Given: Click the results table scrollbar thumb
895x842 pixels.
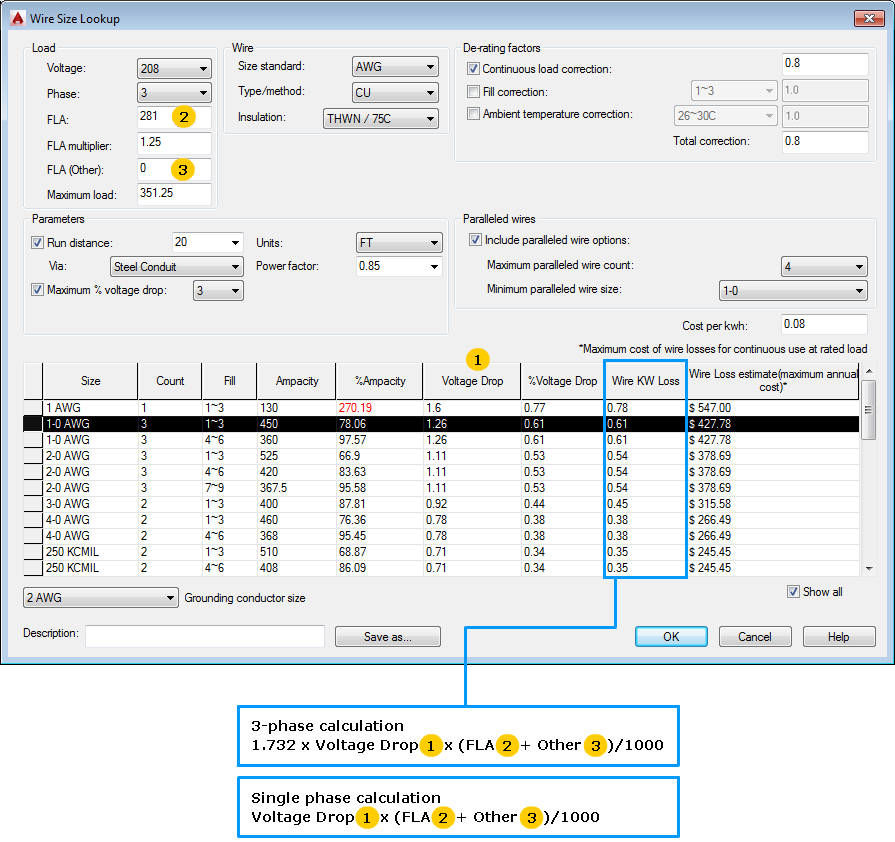Looking at the screenshot, I should [869, 409].
